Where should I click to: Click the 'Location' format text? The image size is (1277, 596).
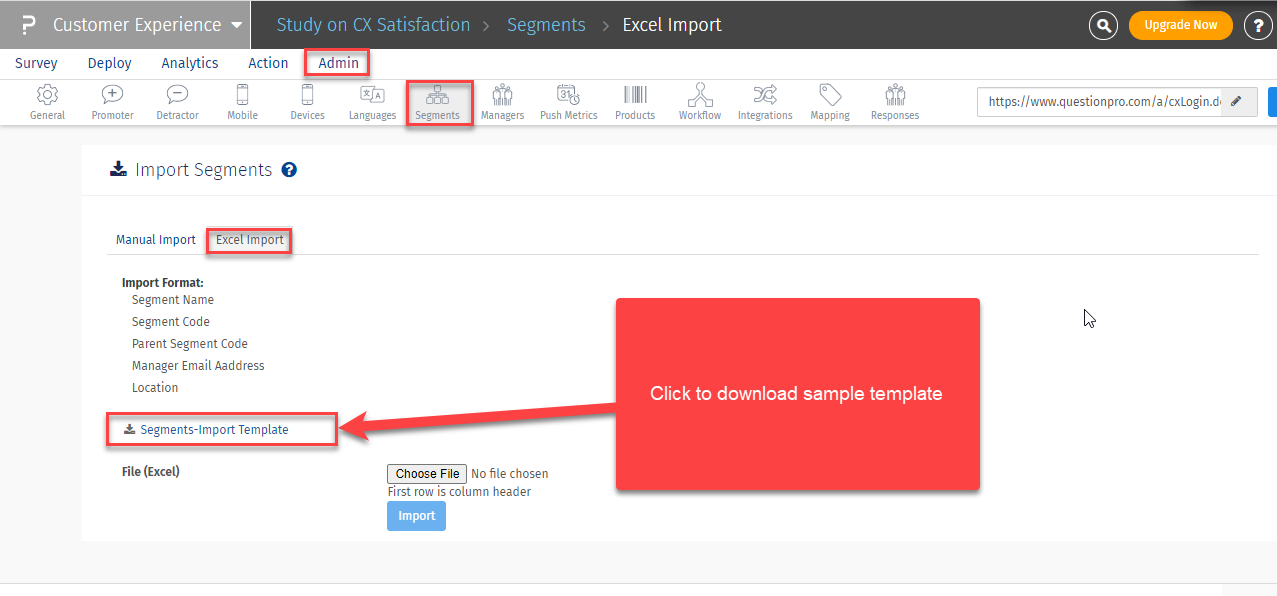[155, 388]
